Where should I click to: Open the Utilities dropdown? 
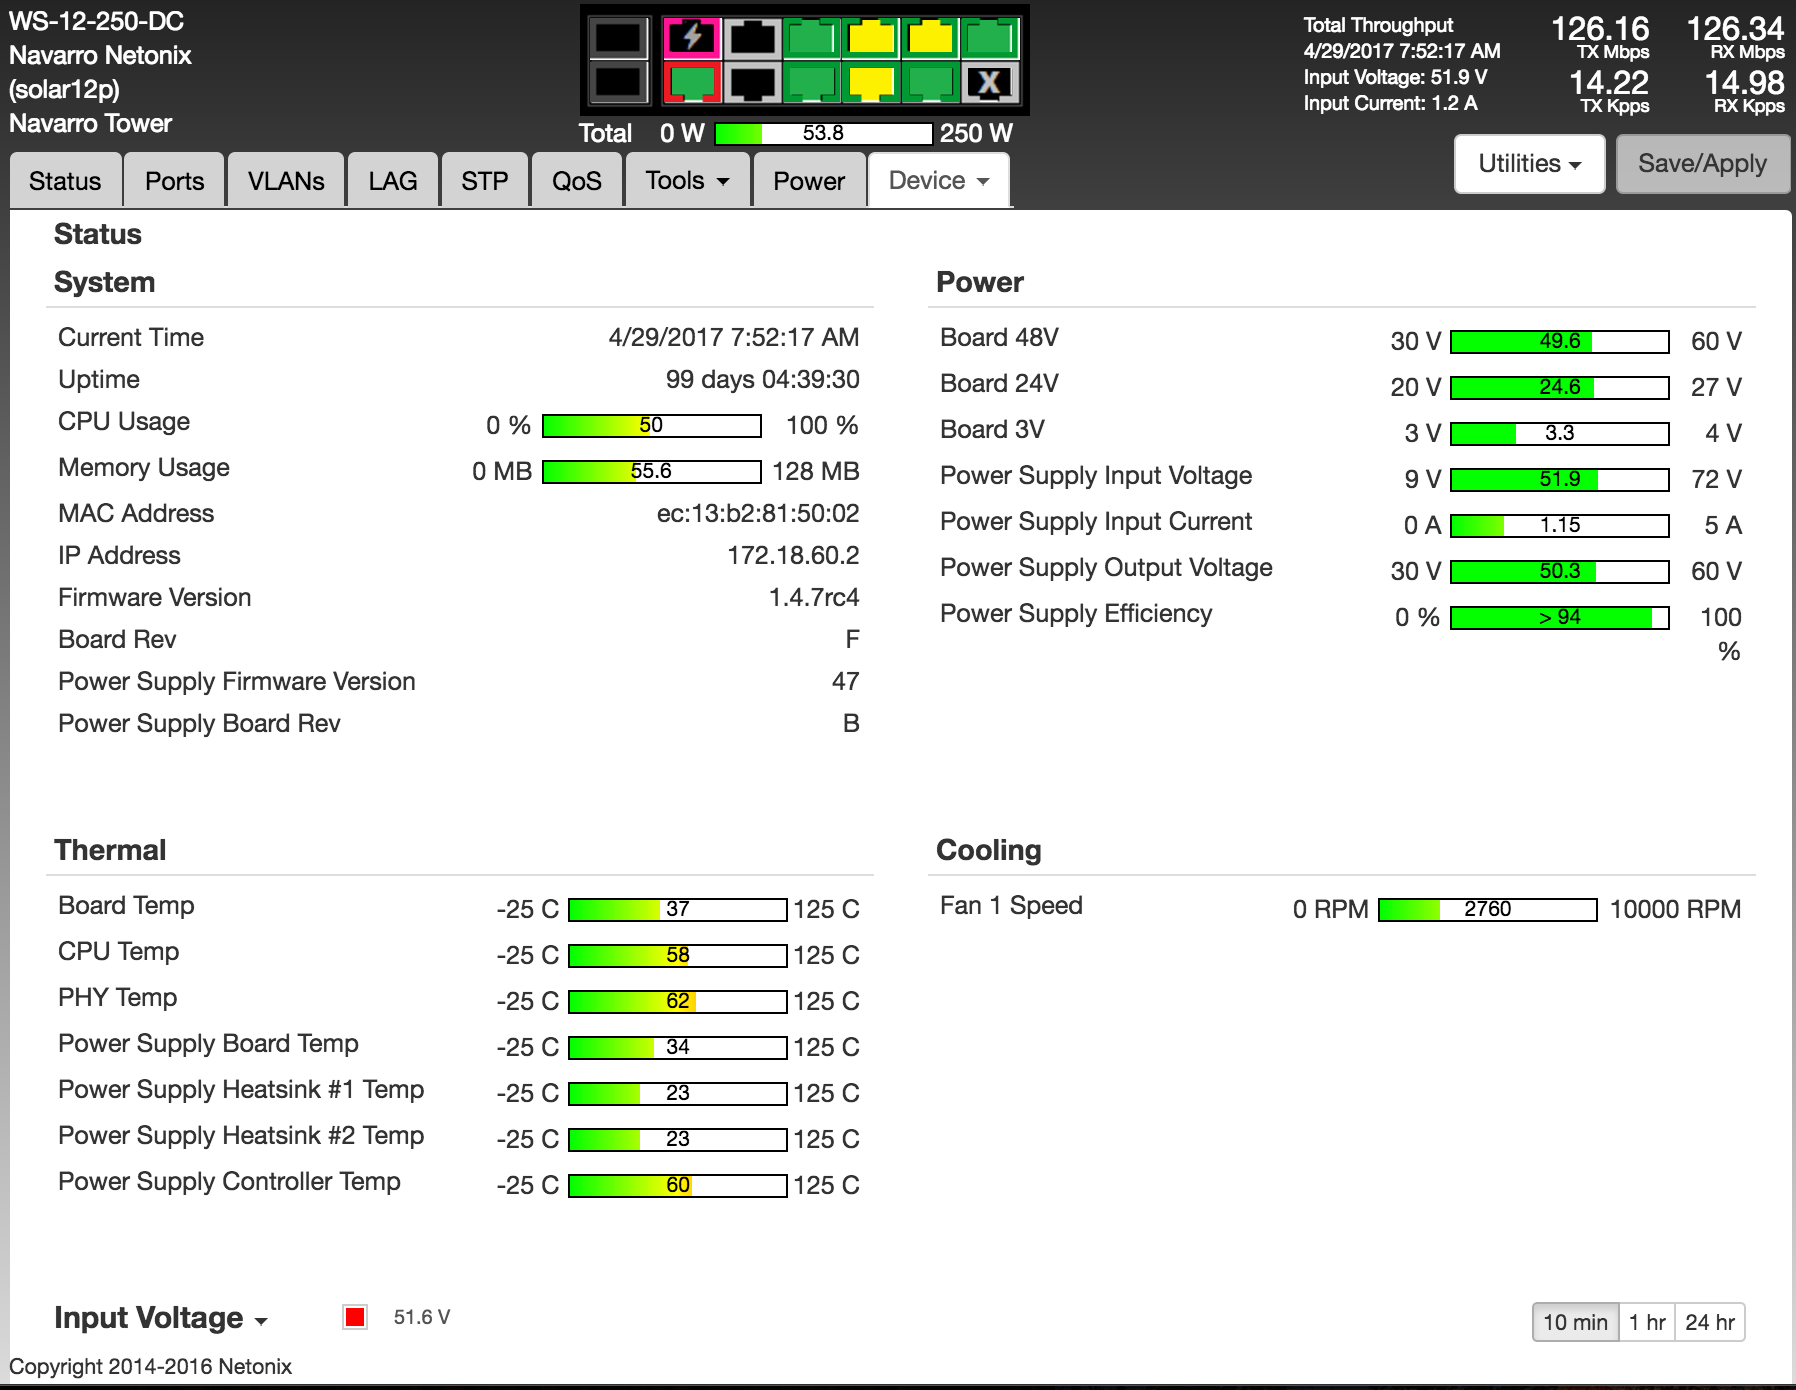(x=1529, y=164)
